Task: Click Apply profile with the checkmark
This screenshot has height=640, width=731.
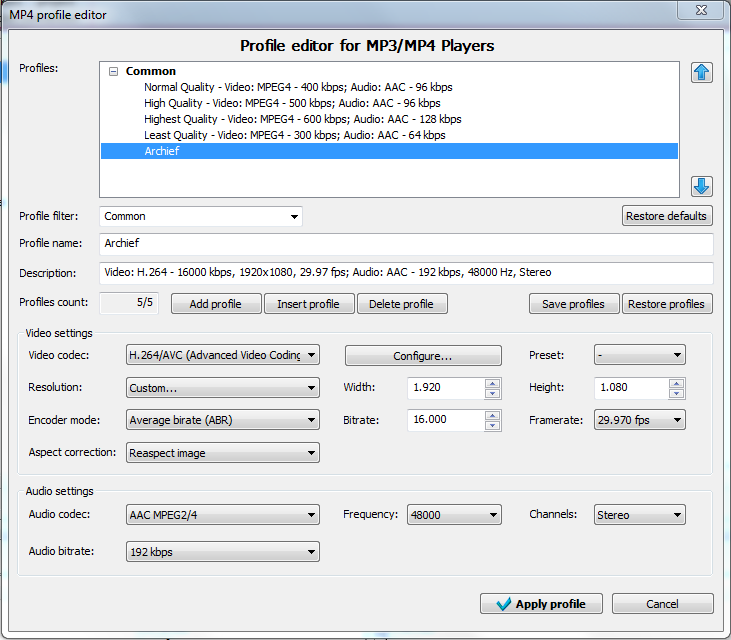Action: point(540,604)
